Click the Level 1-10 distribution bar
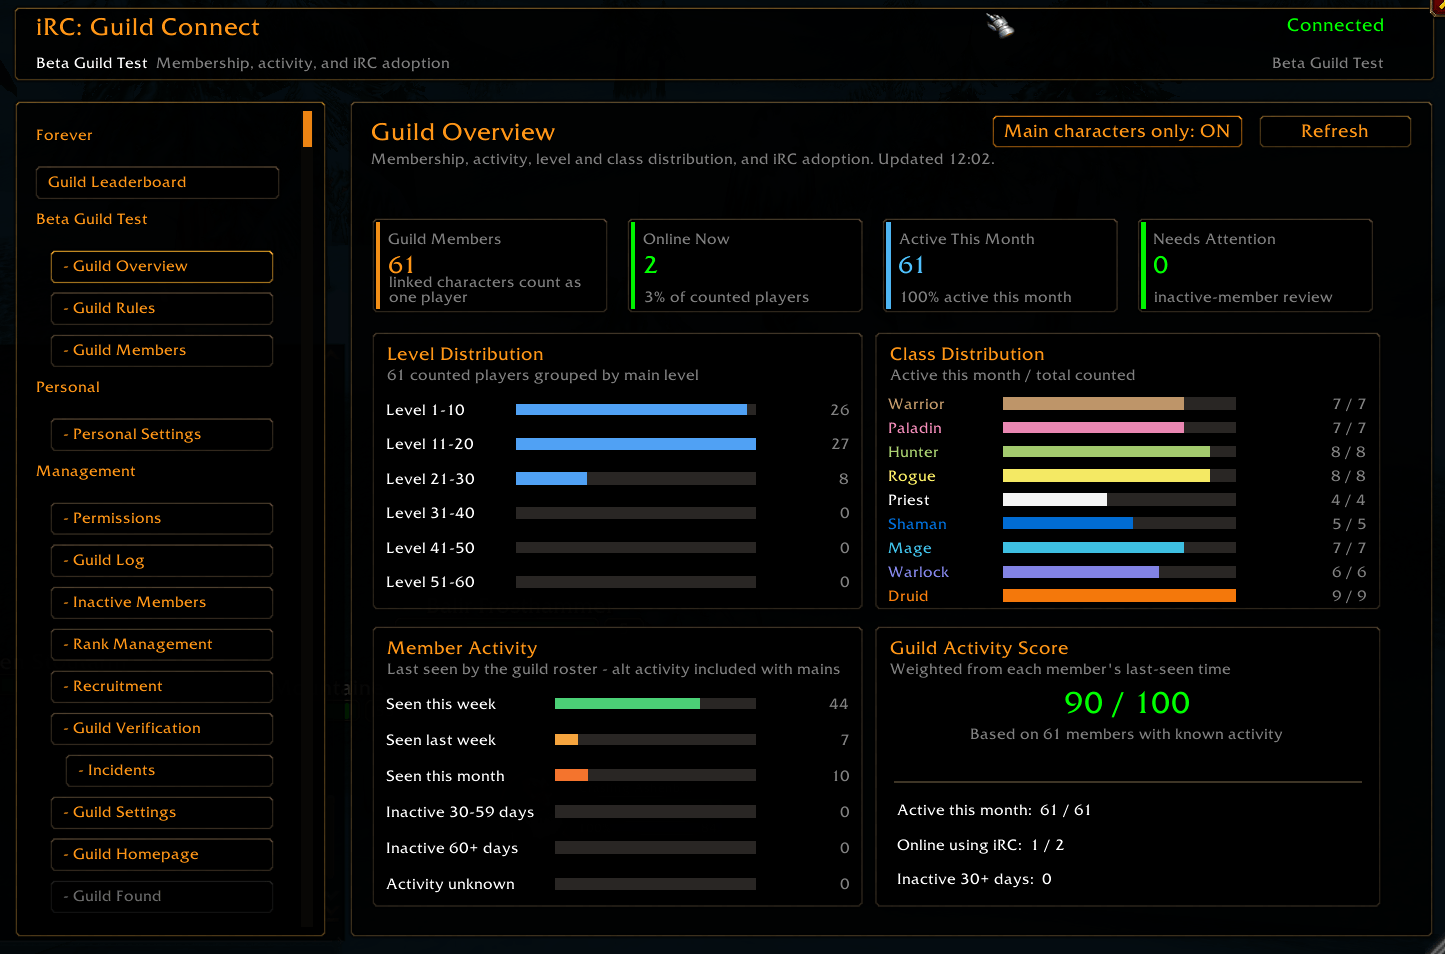Viewport: 1445px width, 954px height. coord(636,410)
